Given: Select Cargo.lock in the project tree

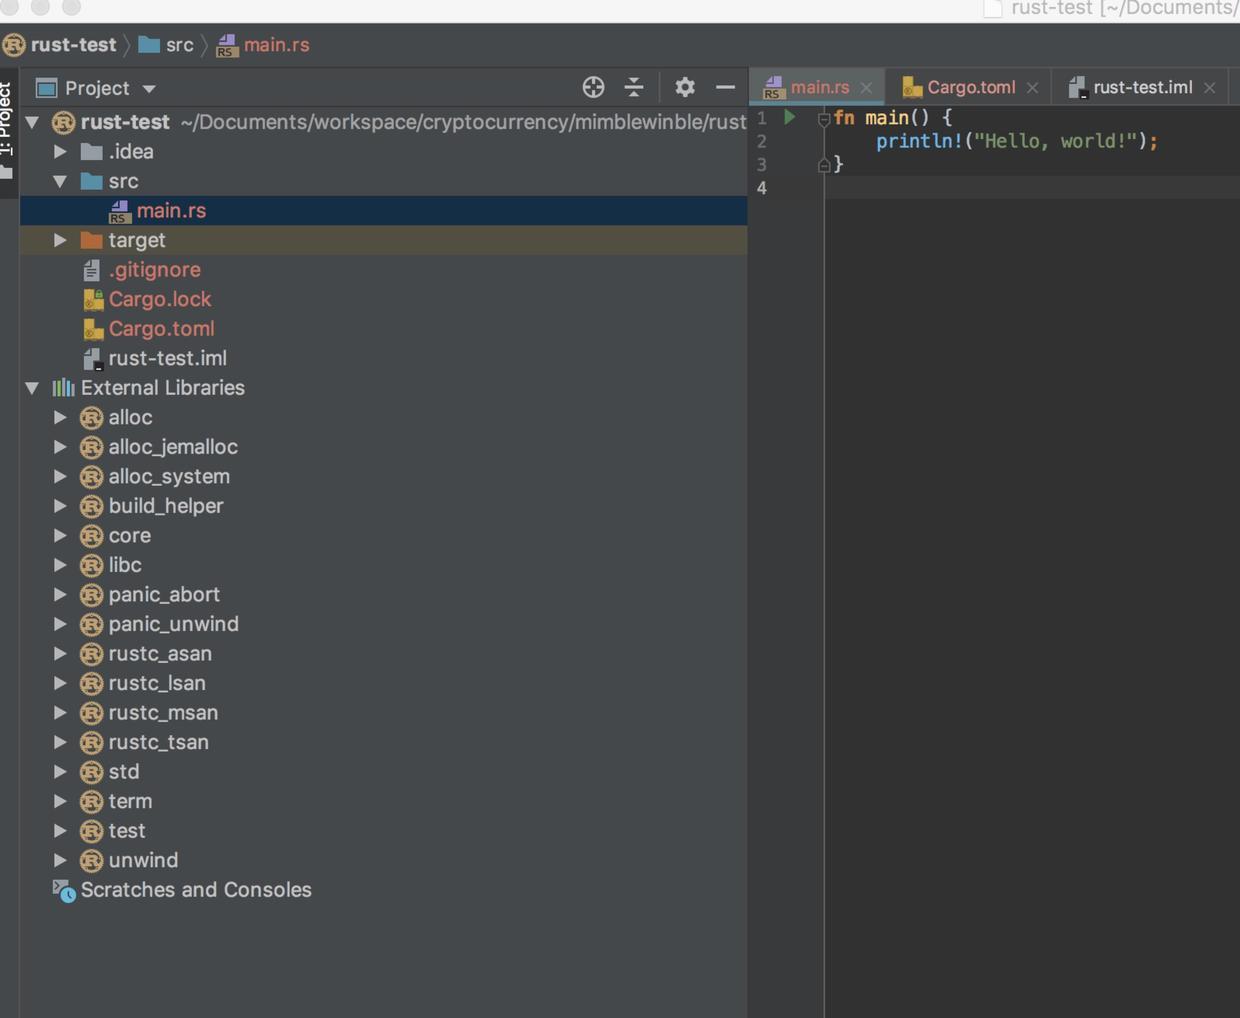Looking at the screenshot, I should point(160,299).
